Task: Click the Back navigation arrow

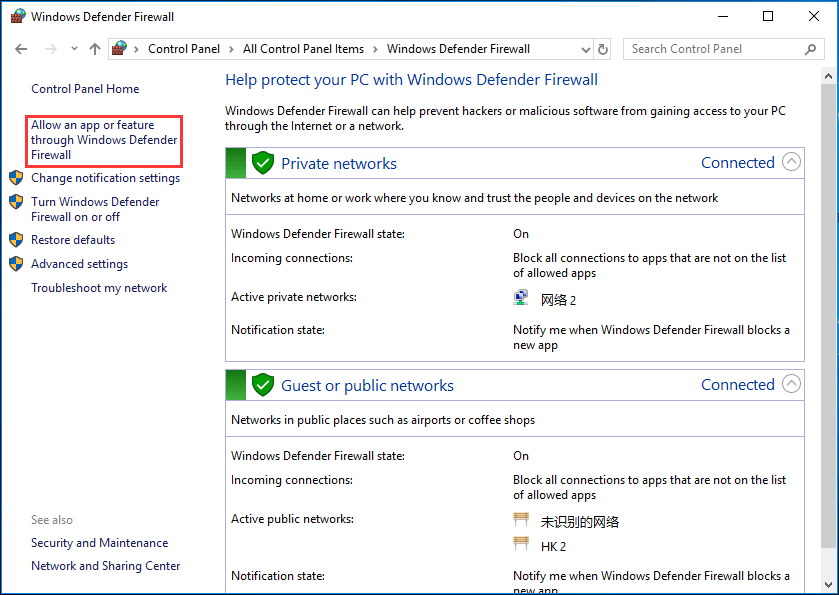Action: click(x=21, y=49)
